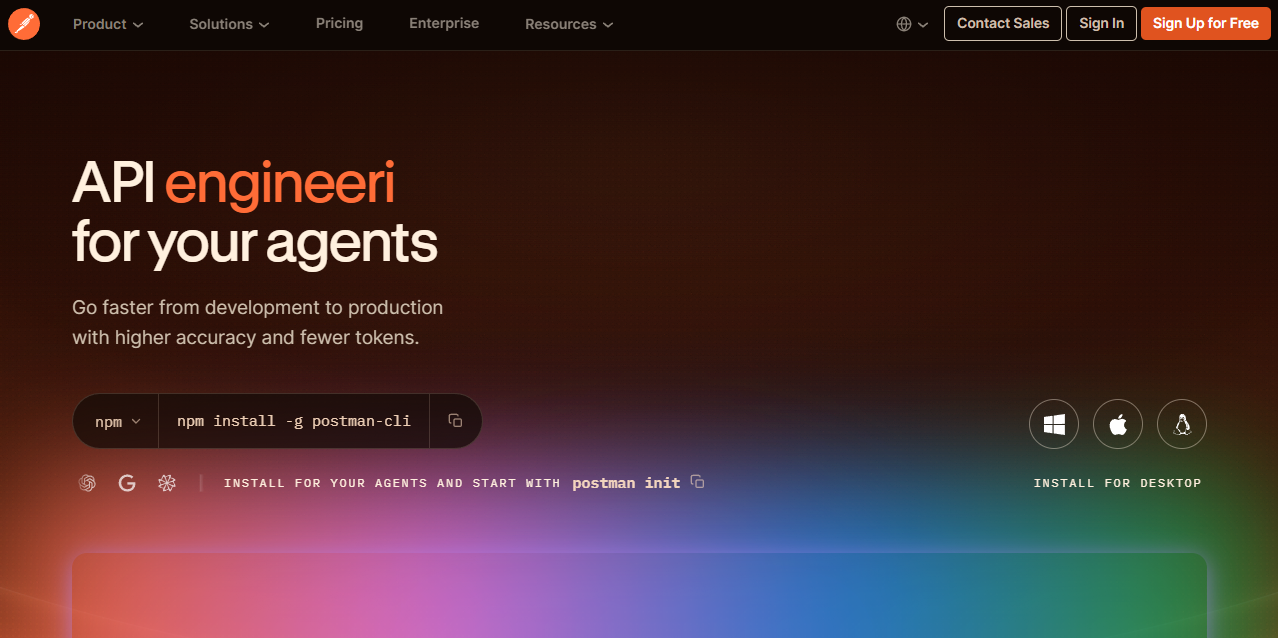
Task: Open the Enterprise page
Action: pos(444,23)
